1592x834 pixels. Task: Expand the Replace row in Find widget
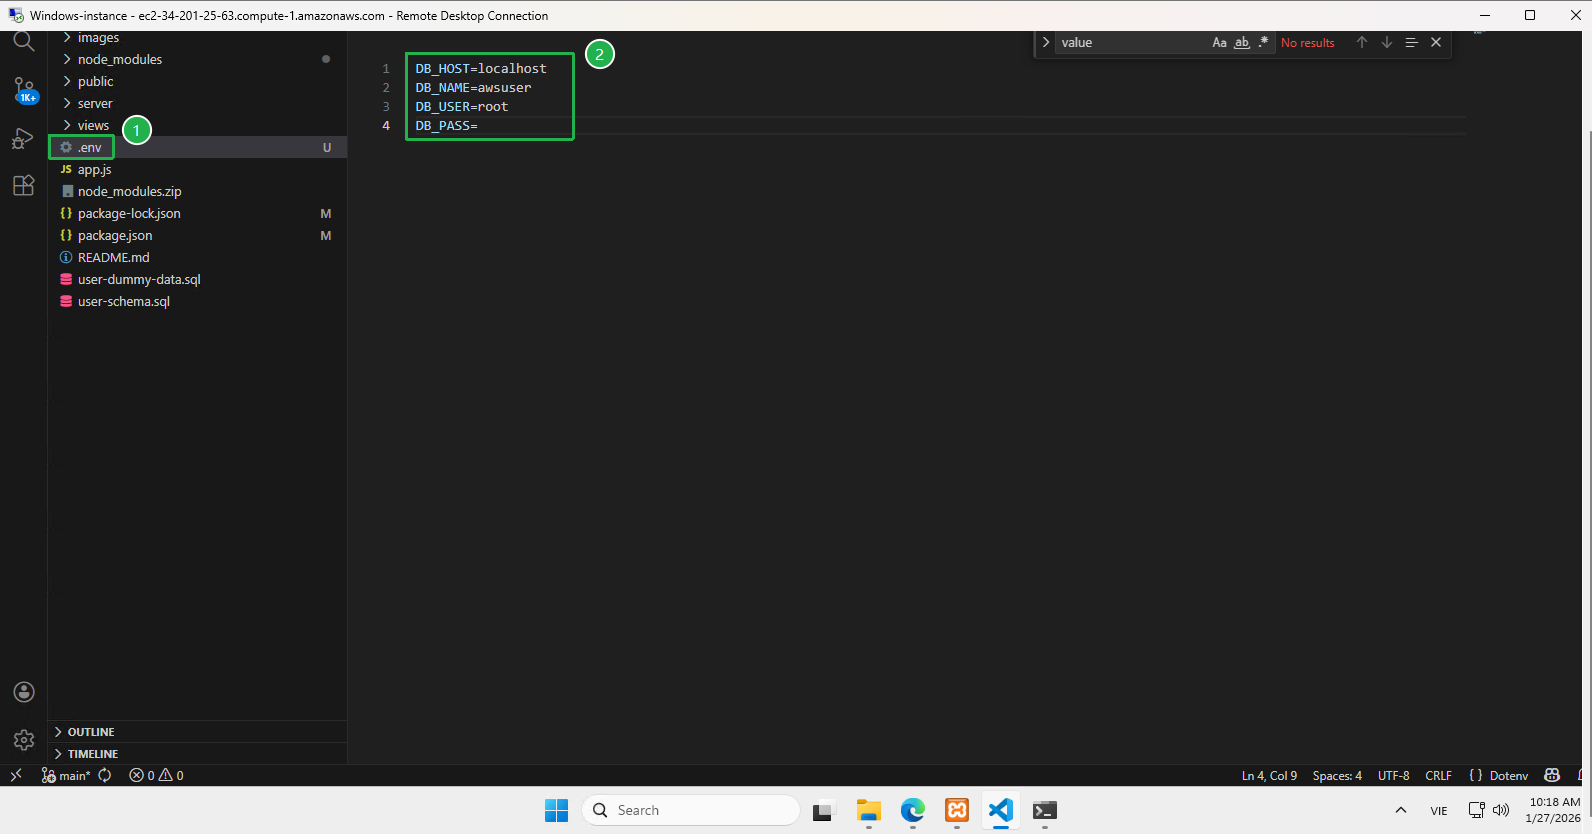pyautogui.click(x=1046, y=42)
